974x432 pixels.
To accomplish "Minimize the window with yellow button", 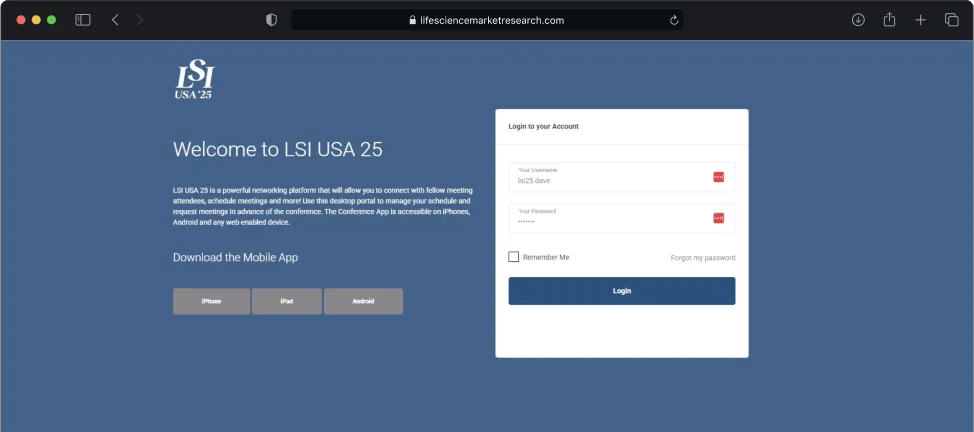I will [x=36, y=20].
